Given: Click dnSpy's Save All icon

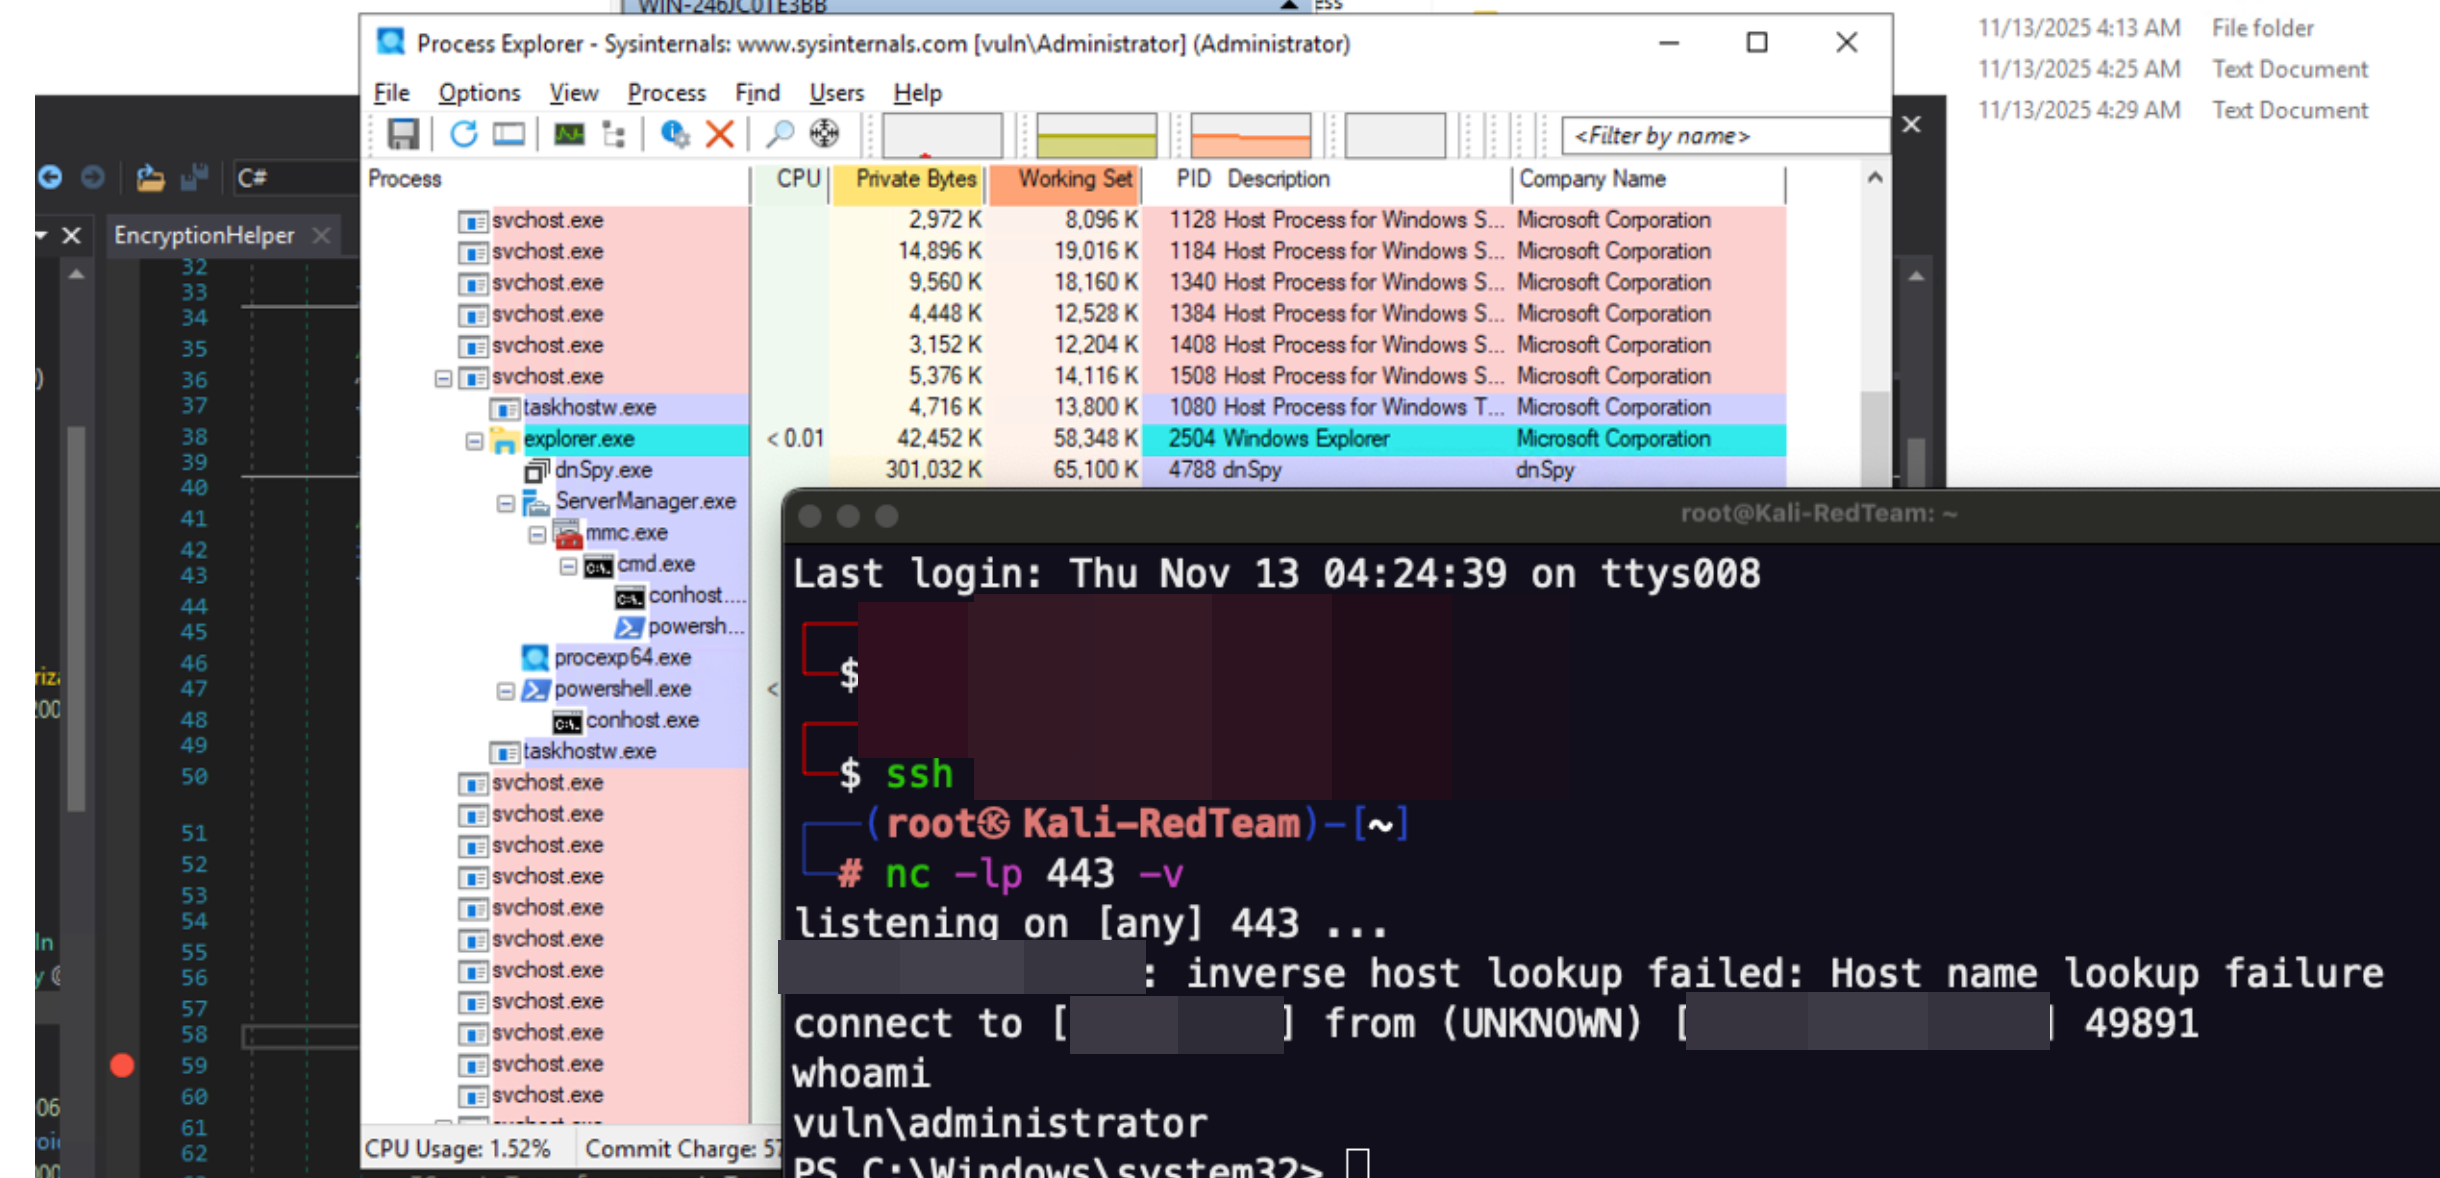Looking at the screenshot, I should coord(194,177).
